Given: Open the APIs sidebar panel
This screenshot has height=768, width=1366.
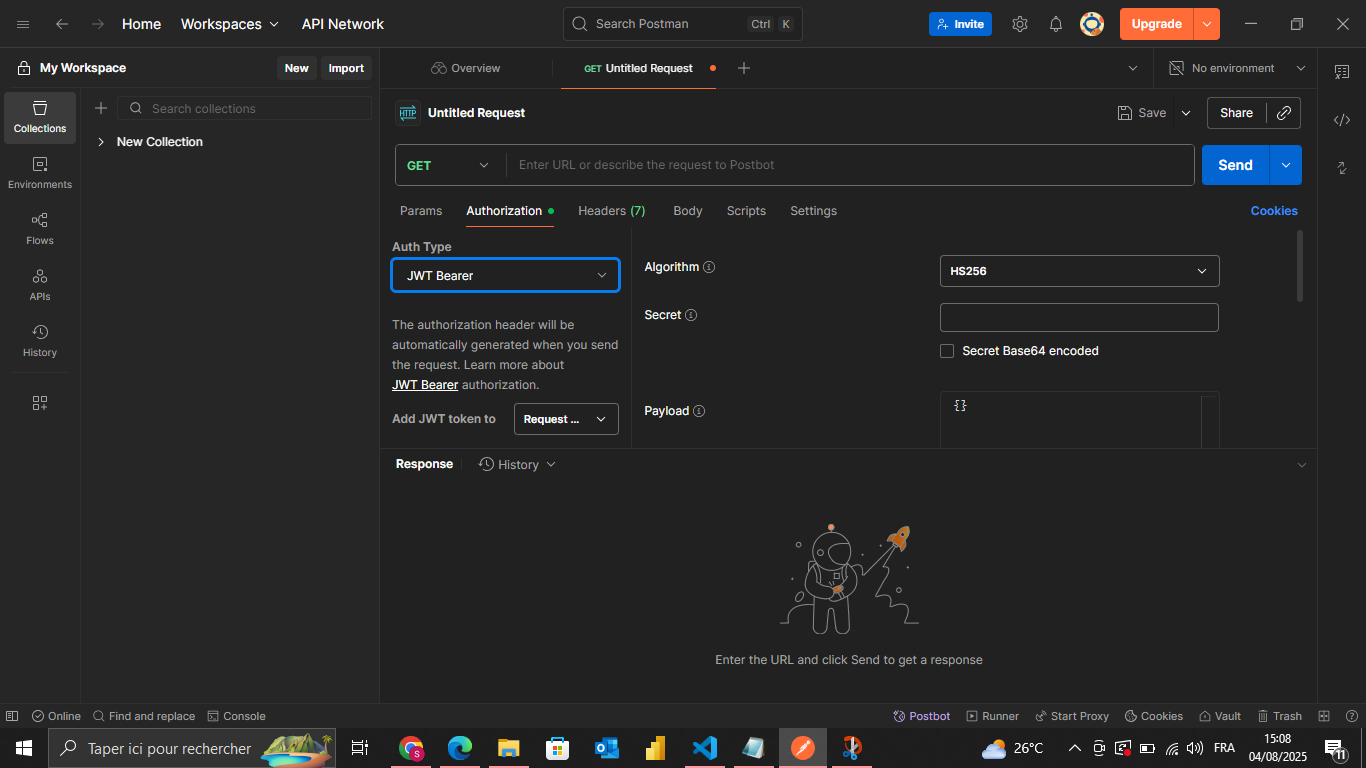Looking at the screenshot, I should [x=40, y=286].
